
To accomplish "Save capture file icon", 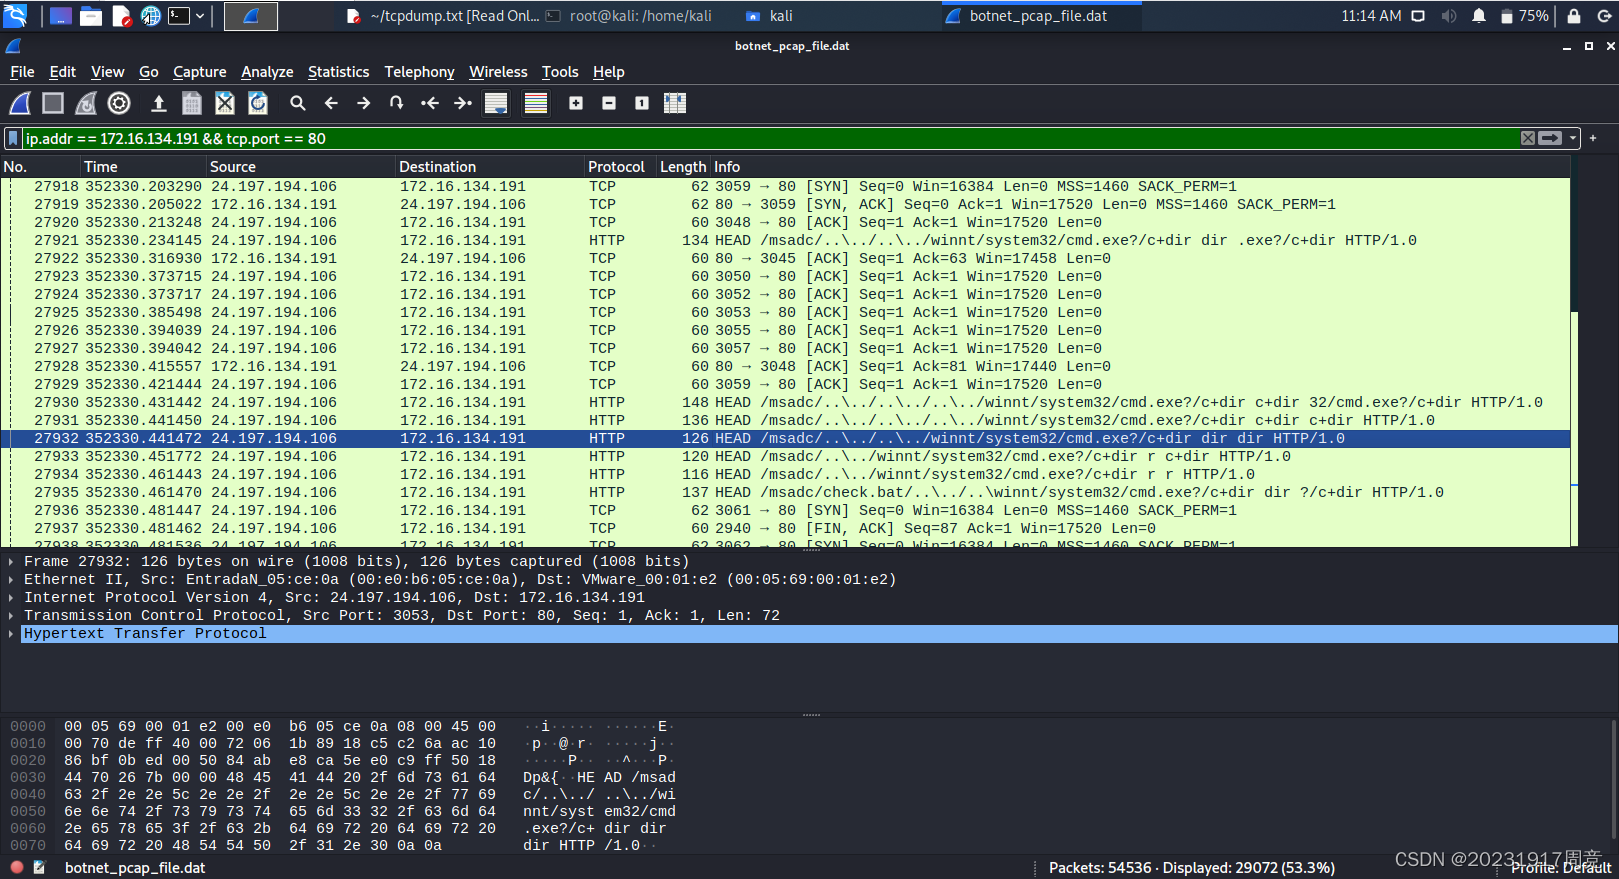I will [x=192, y=103].
